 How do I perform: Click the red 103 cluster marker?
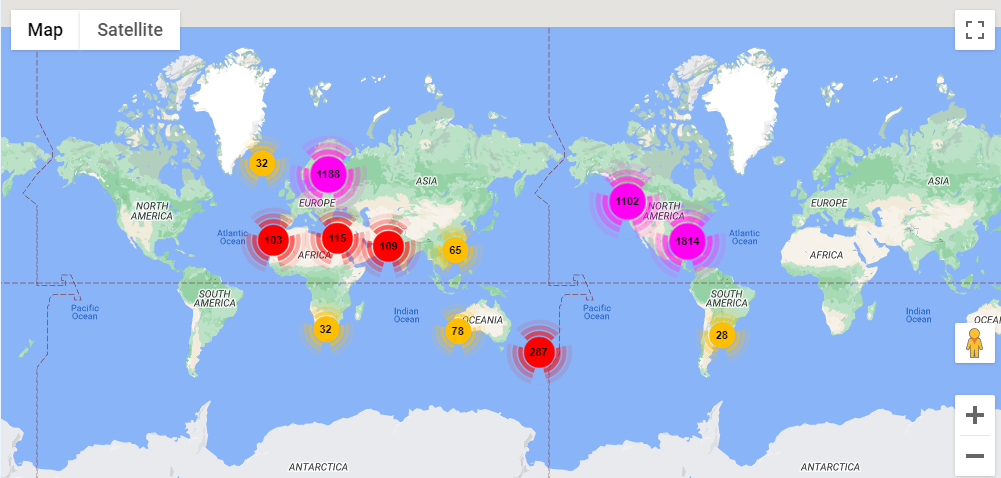(x=273, y=240)
